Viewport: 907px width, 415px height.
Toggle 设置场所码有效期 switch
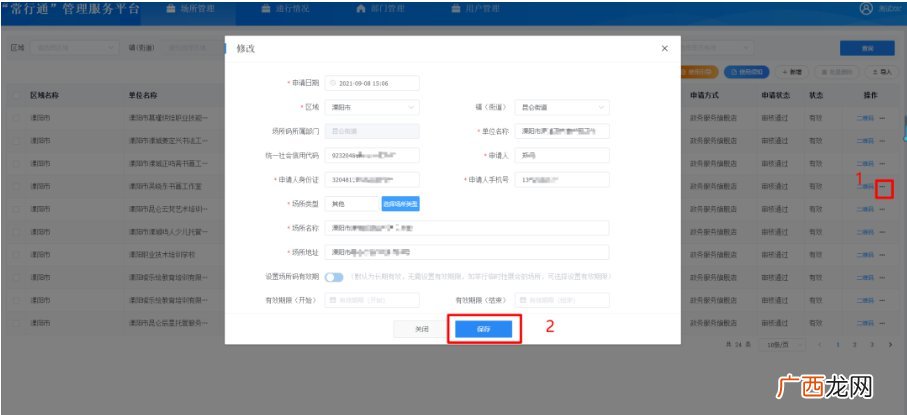pos(334,277)
